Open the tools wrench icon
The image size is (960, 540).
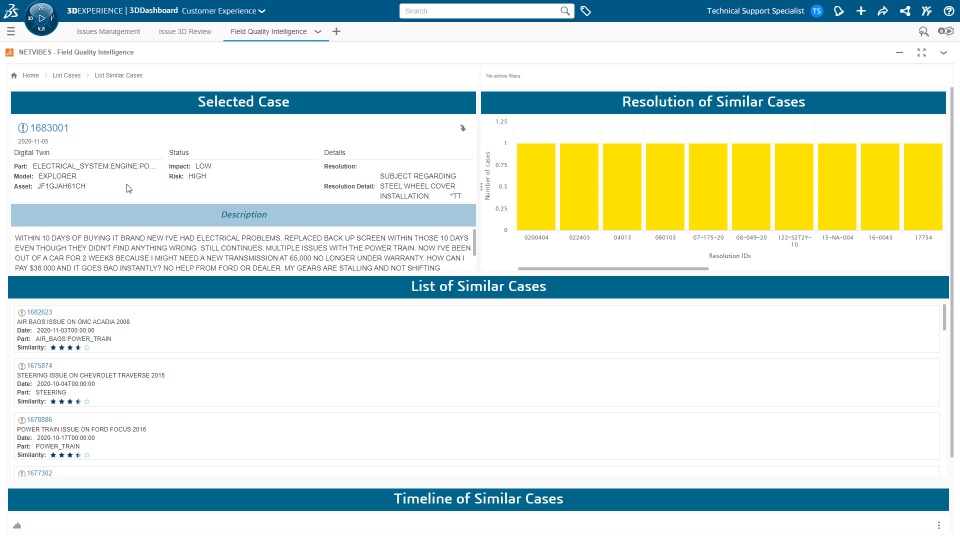coord(927,11)
